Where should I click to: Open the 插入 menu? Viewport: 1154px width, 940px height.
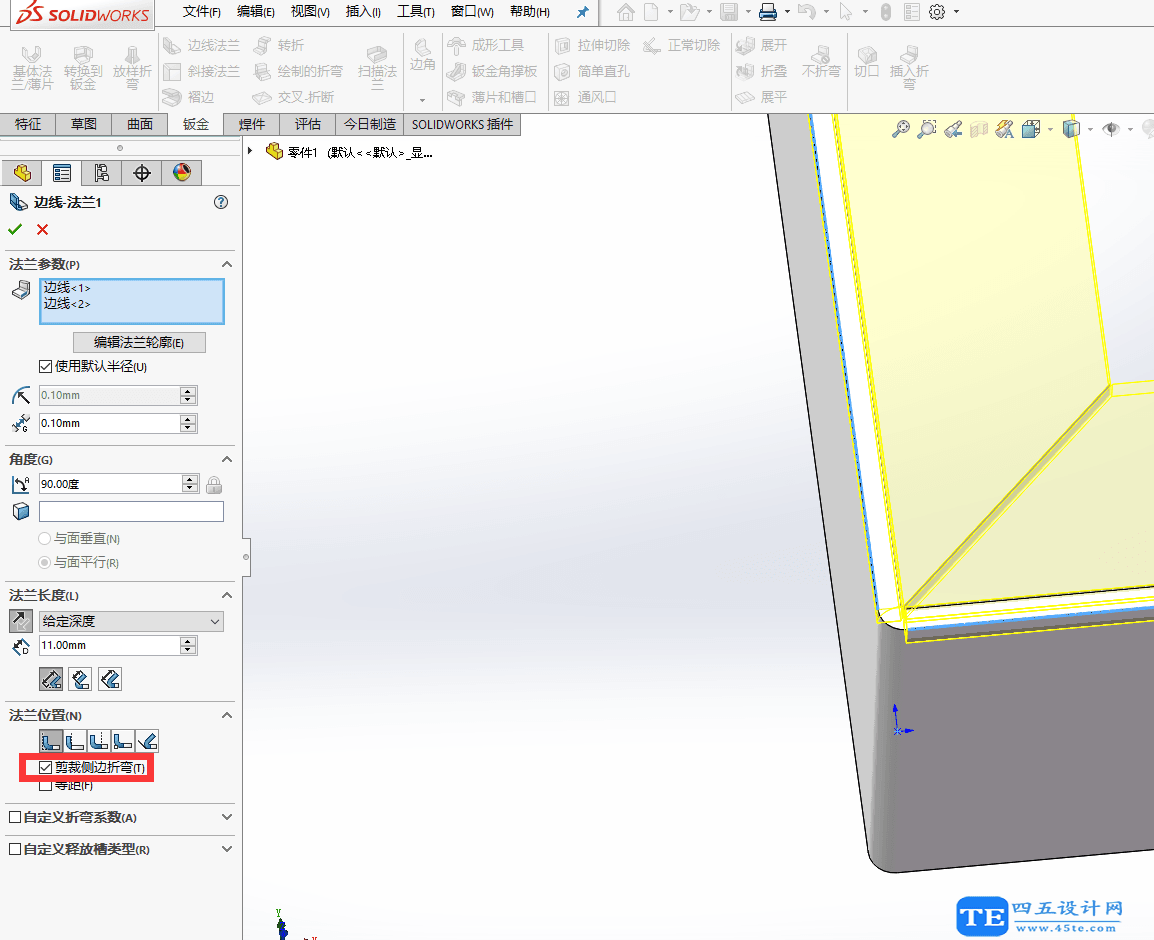(x=362, y=12)
